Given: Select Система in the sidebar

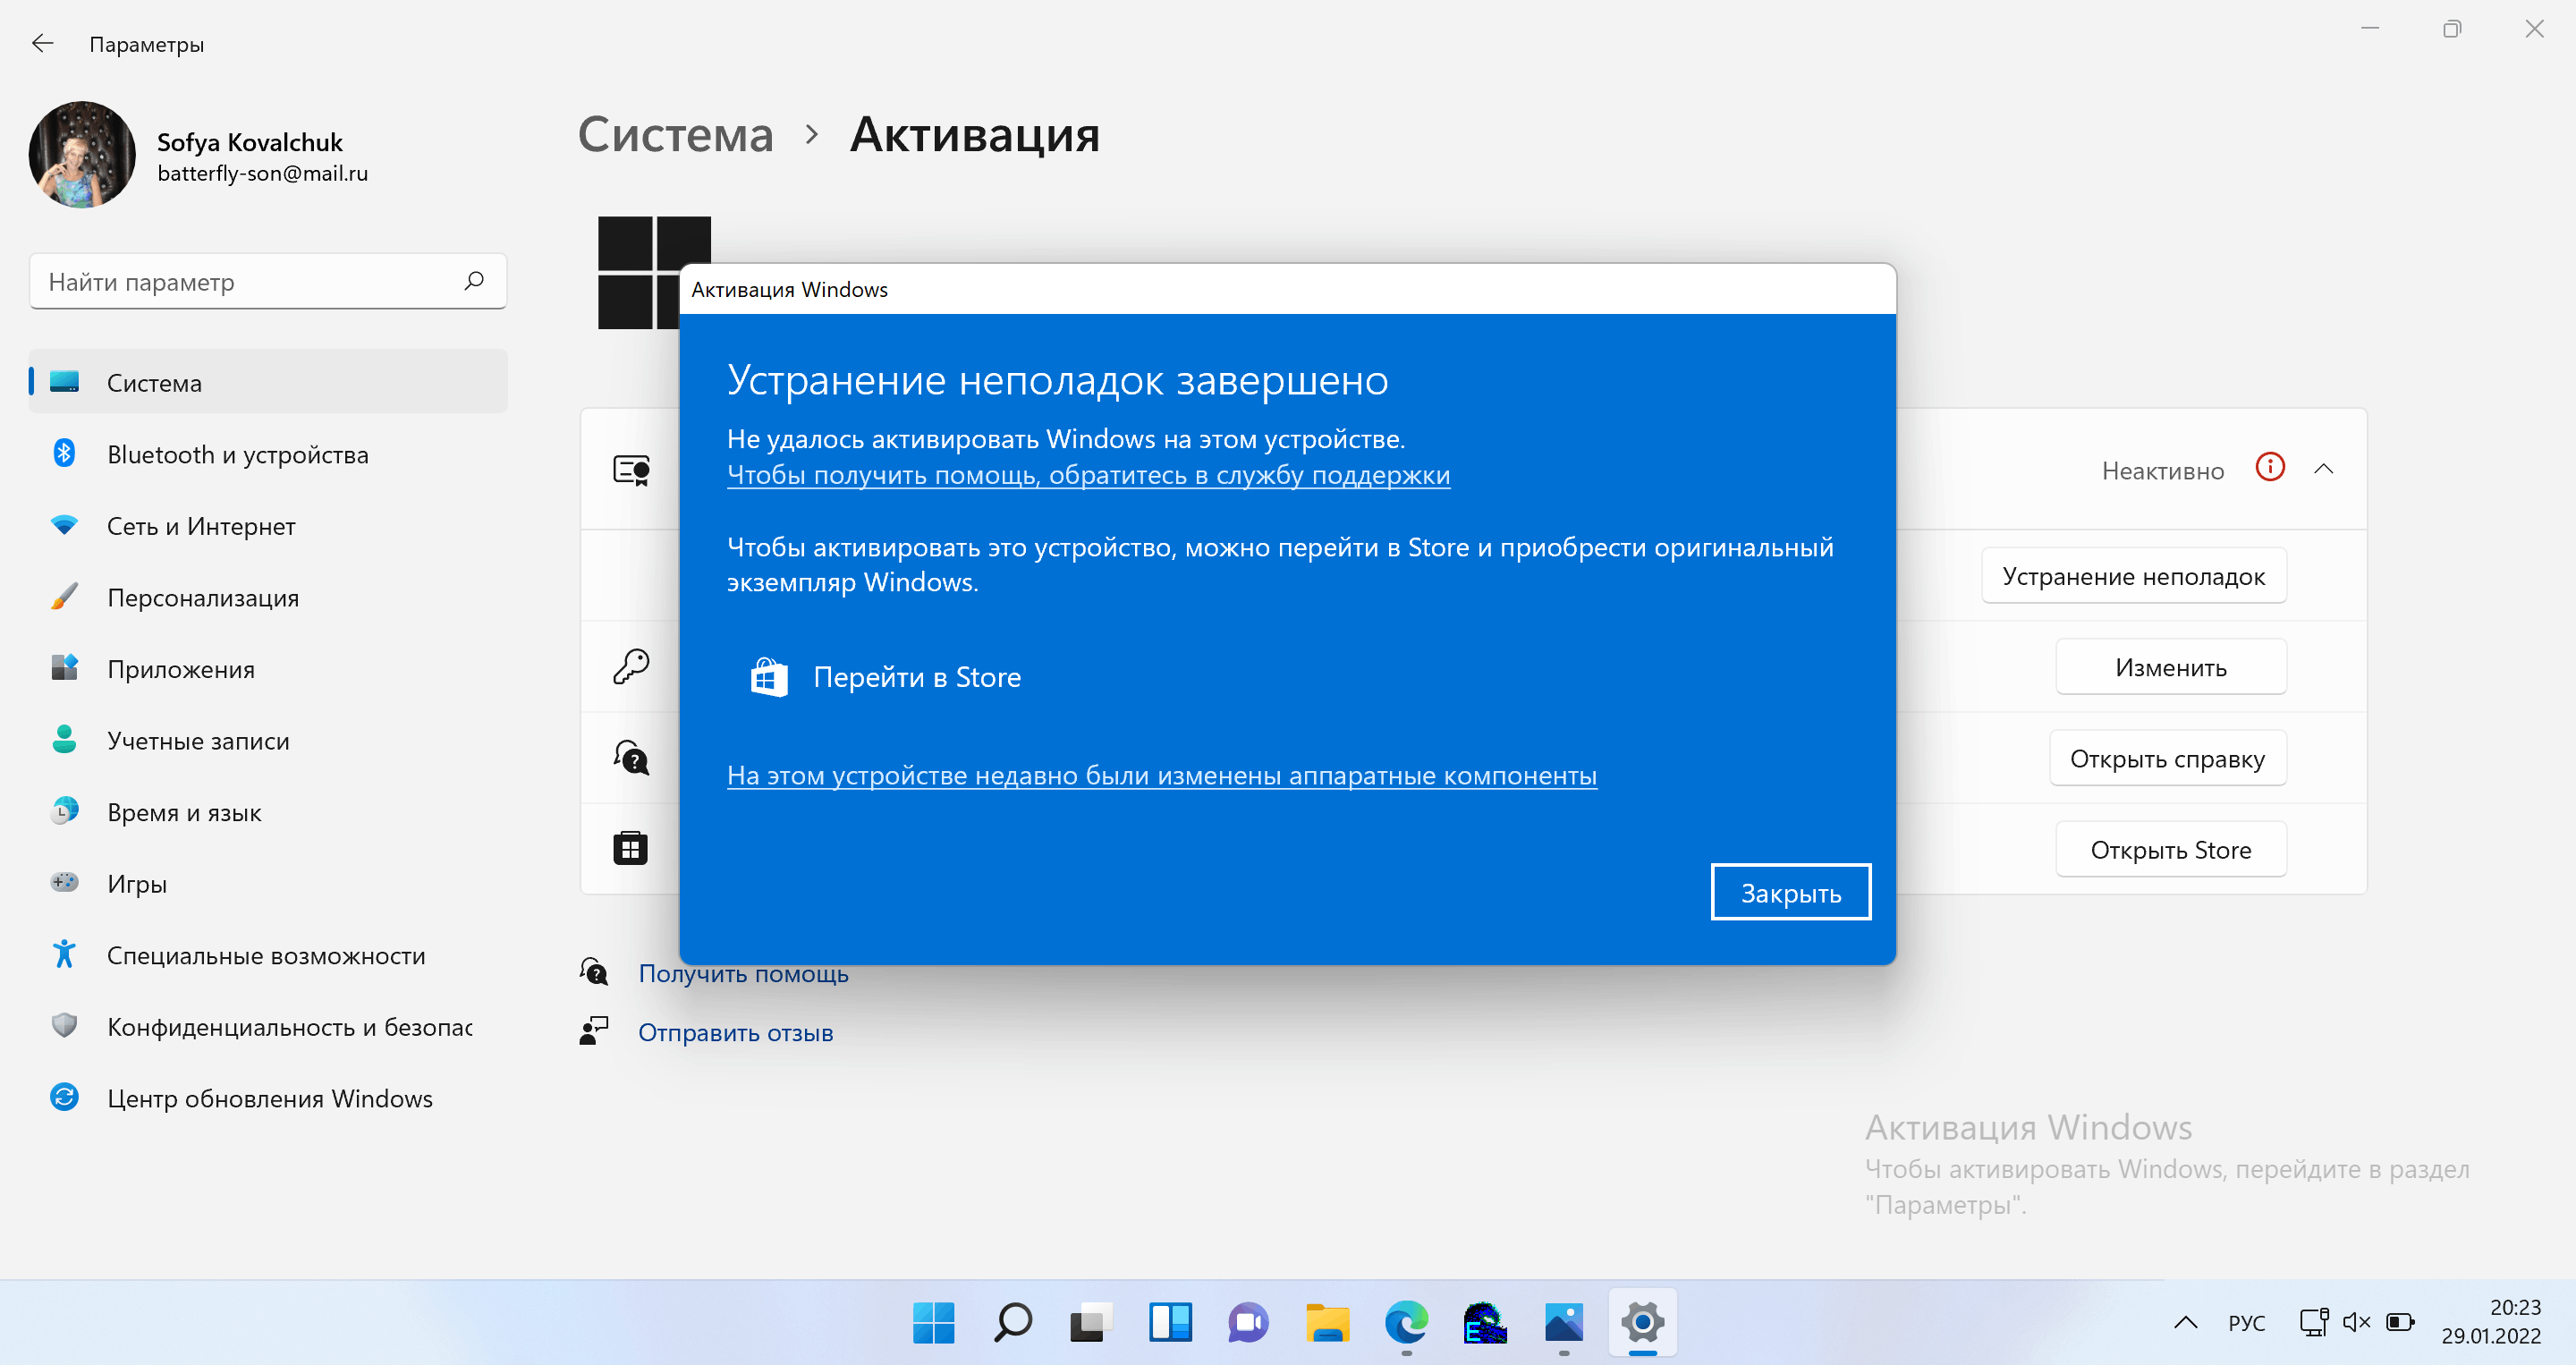Looking at the screenshot, I should point(268,382).
